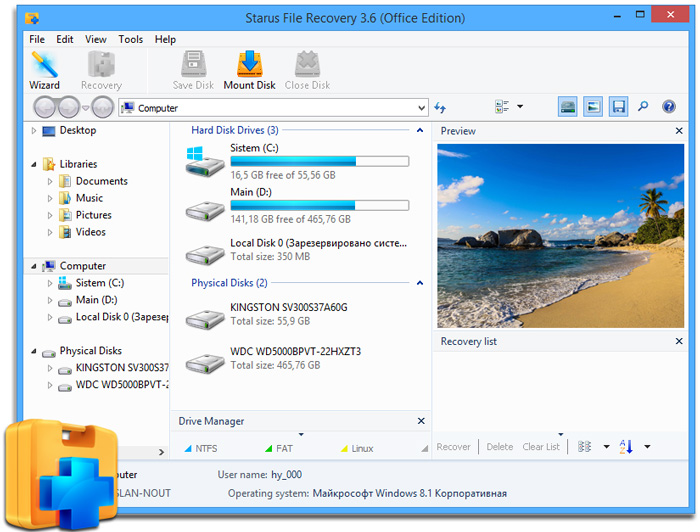Open the search magnifier tool

click(643, 107)
